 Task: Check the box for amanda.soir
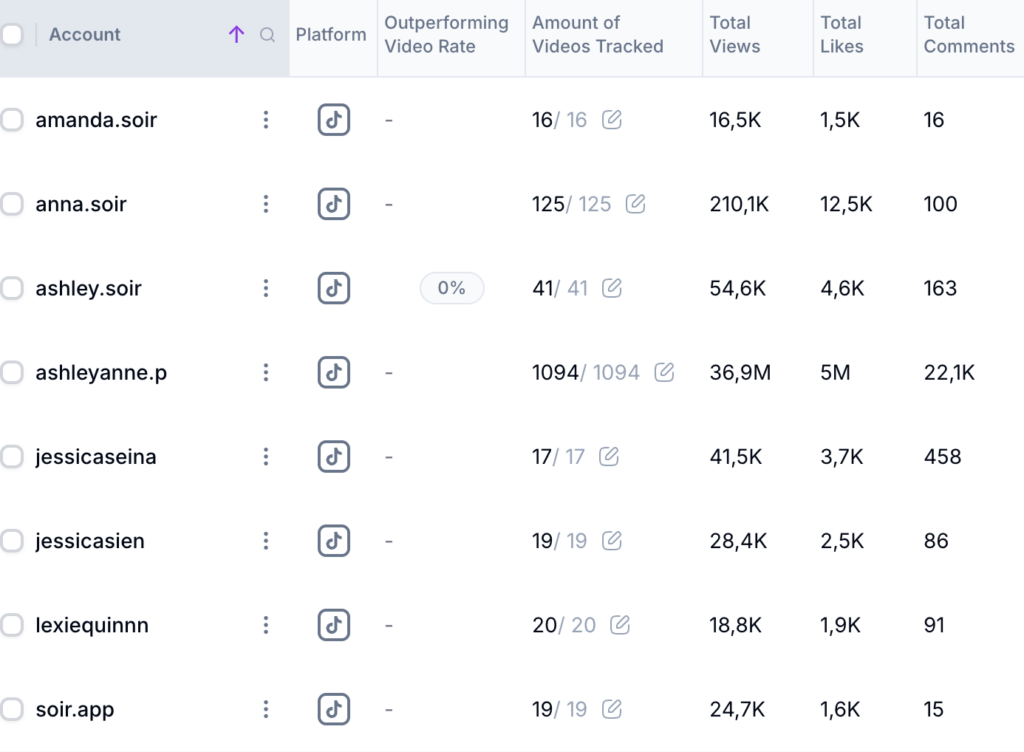12,120
